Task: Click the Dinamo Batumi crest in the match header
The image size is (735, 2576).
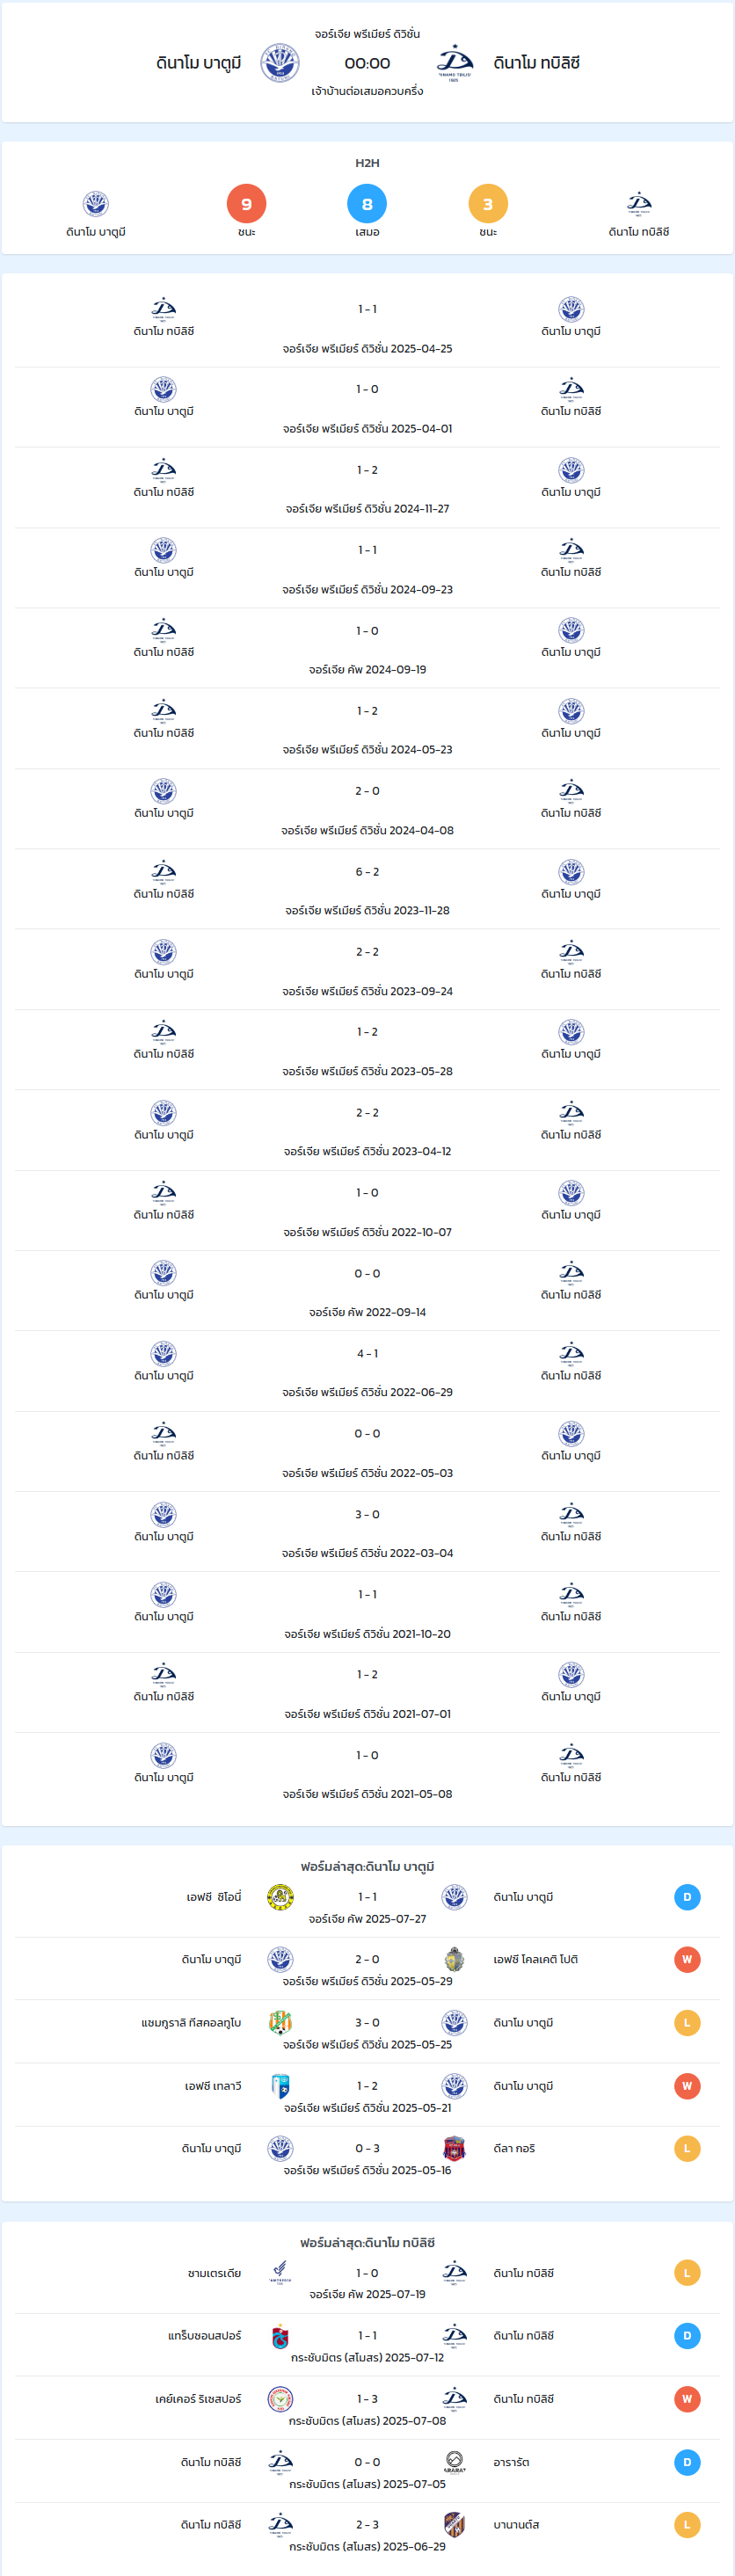Action: (x=280, y=63)
